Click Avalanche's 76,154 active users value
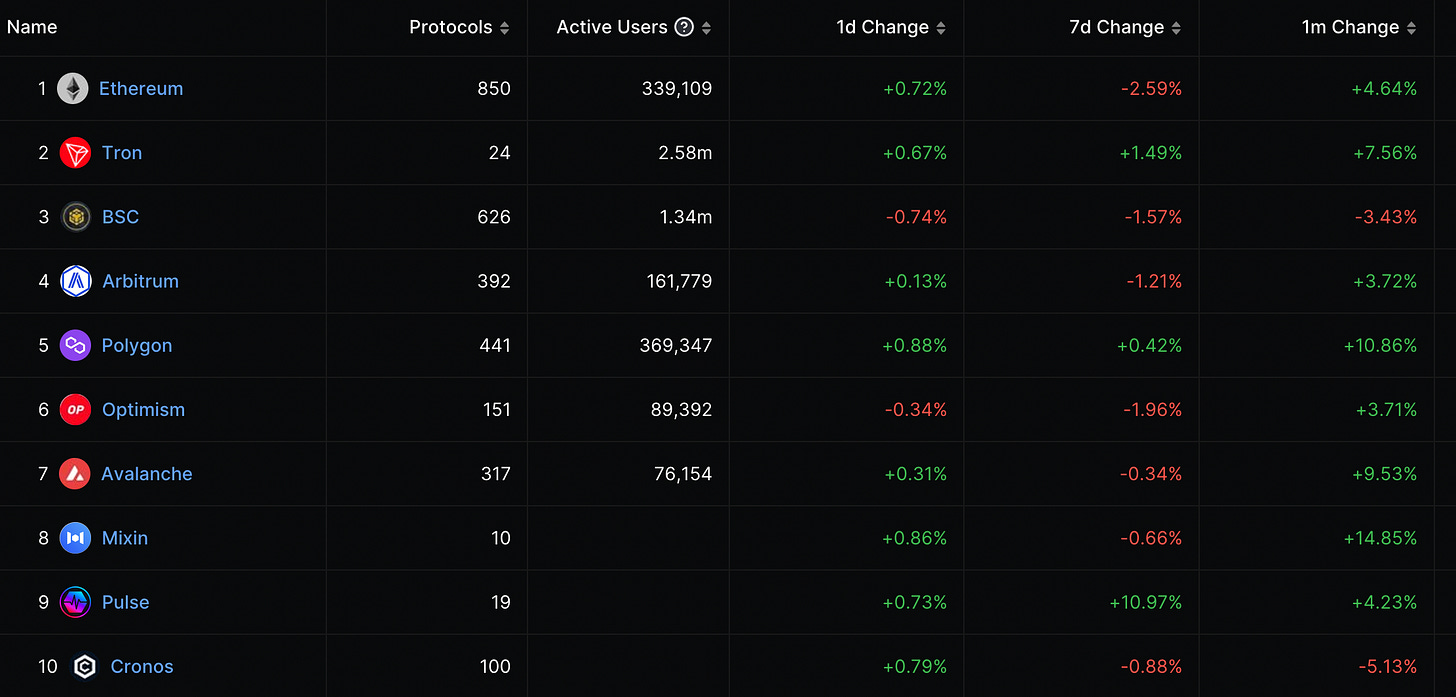 point(683,473)
